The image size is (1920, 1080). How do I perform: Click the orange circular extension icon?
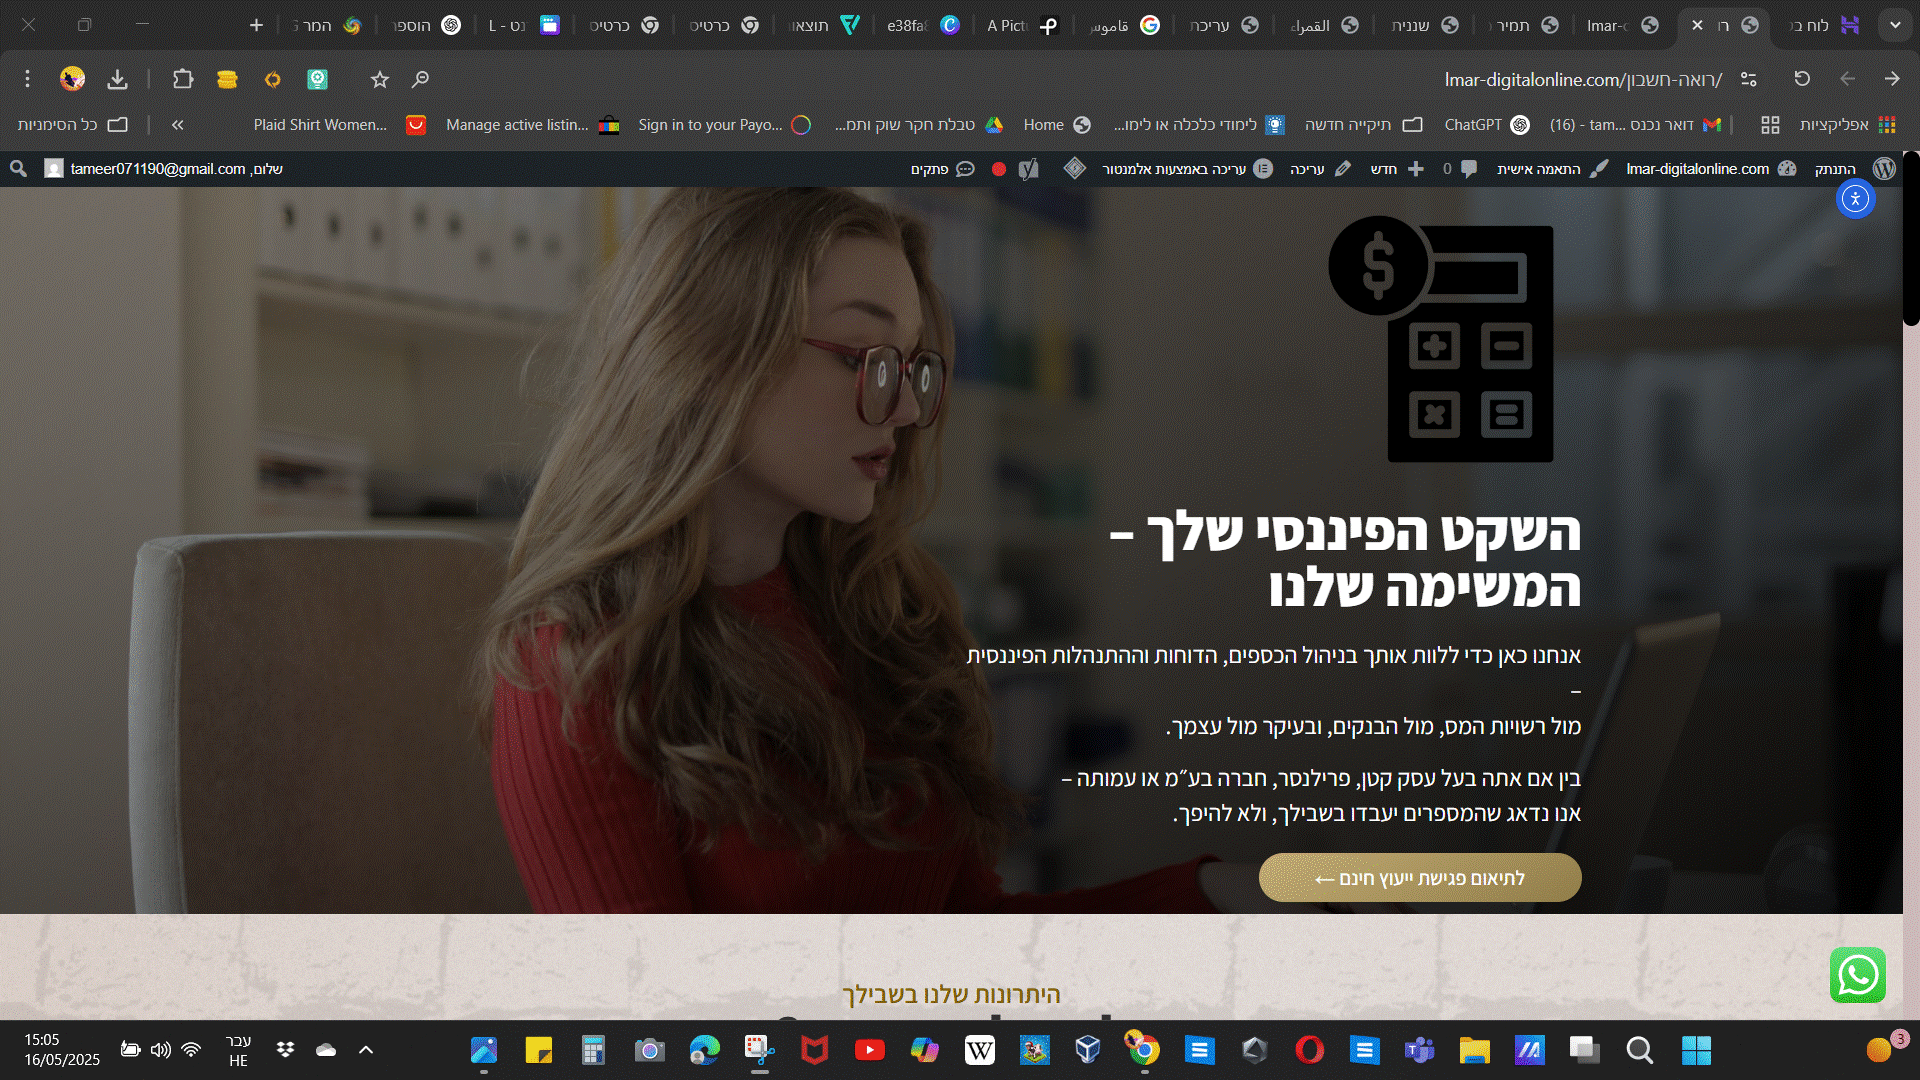point(272,79)
